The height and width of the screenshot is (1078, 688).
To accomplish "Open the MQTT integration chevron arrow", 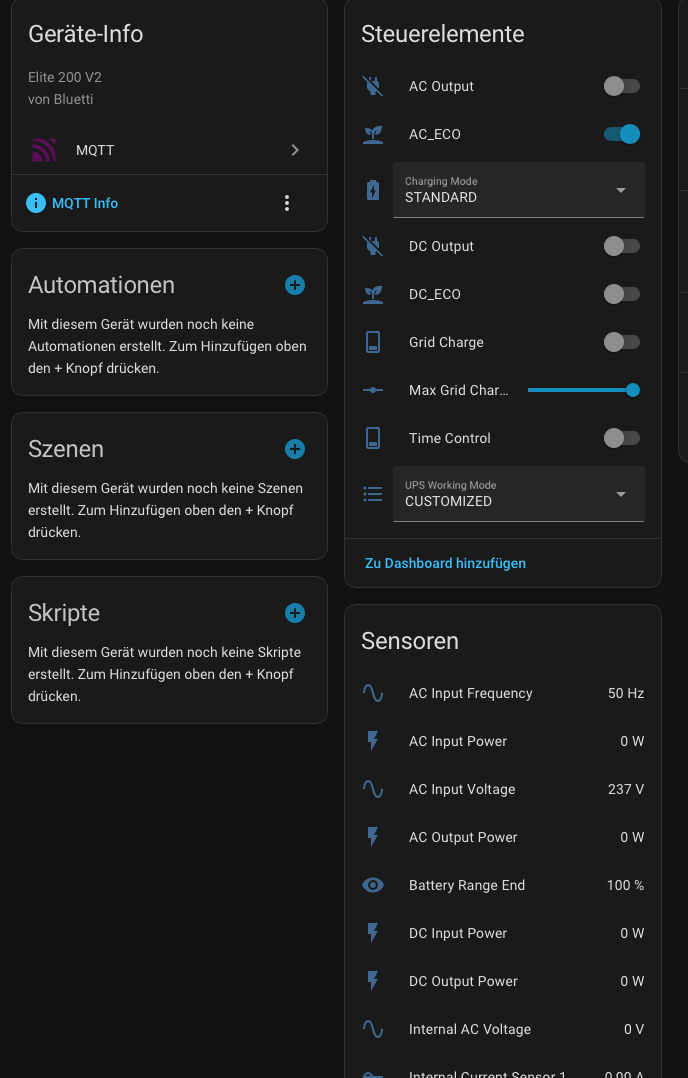I will (x=295, y=150).
